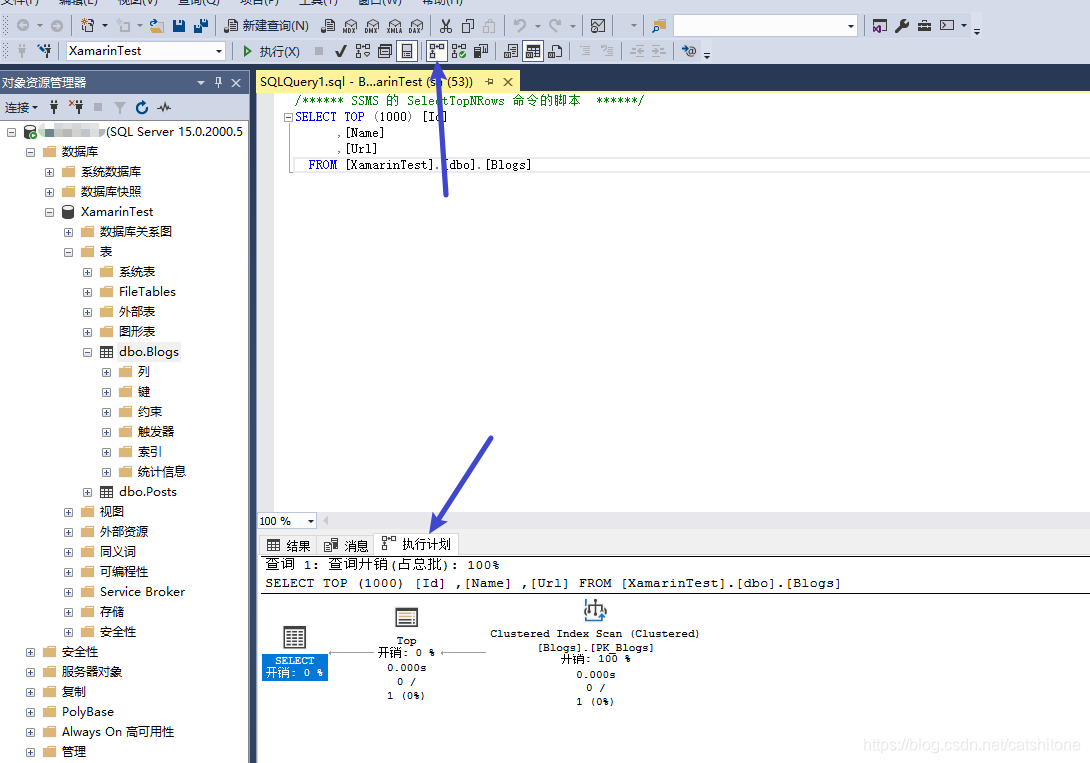Switch to the 结果 results tab
The height and width of the screenshot is (763, 1090).
pyautogui.click(x=289, y=545)
